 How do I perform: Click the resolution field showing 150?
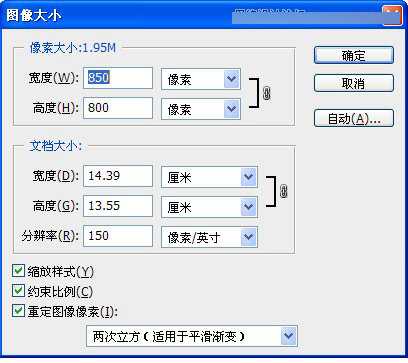click(118, 236)
